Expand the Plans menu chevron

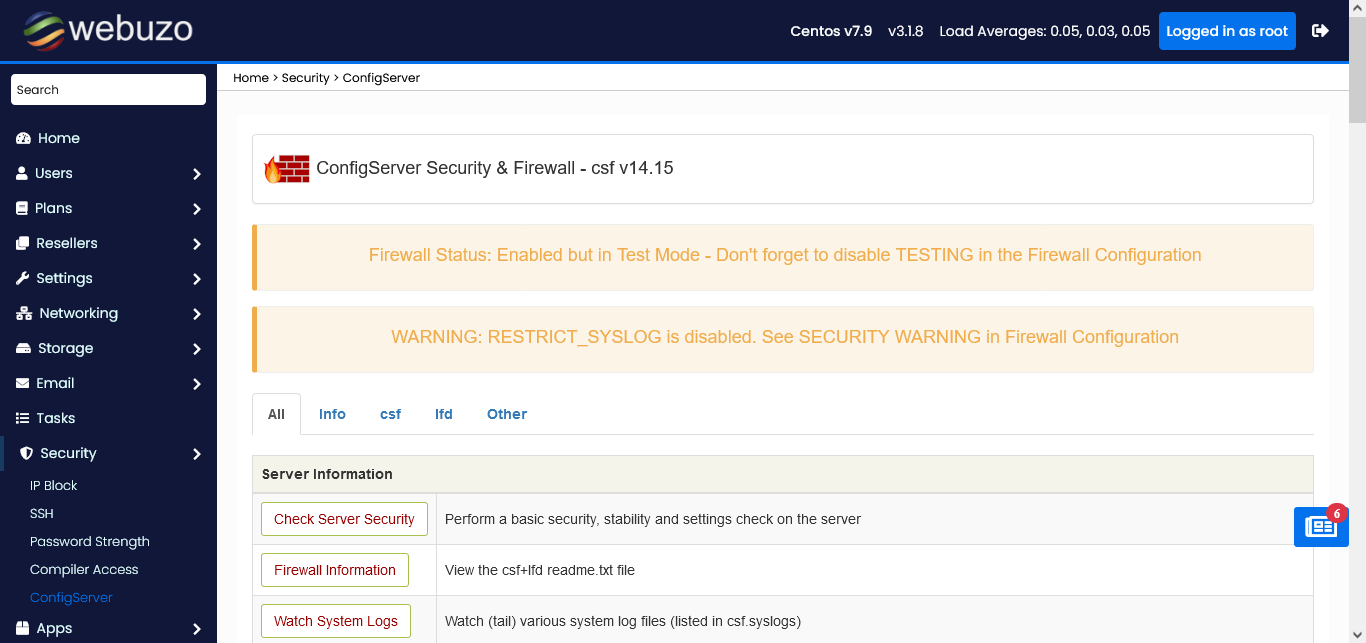click(196, 208)
